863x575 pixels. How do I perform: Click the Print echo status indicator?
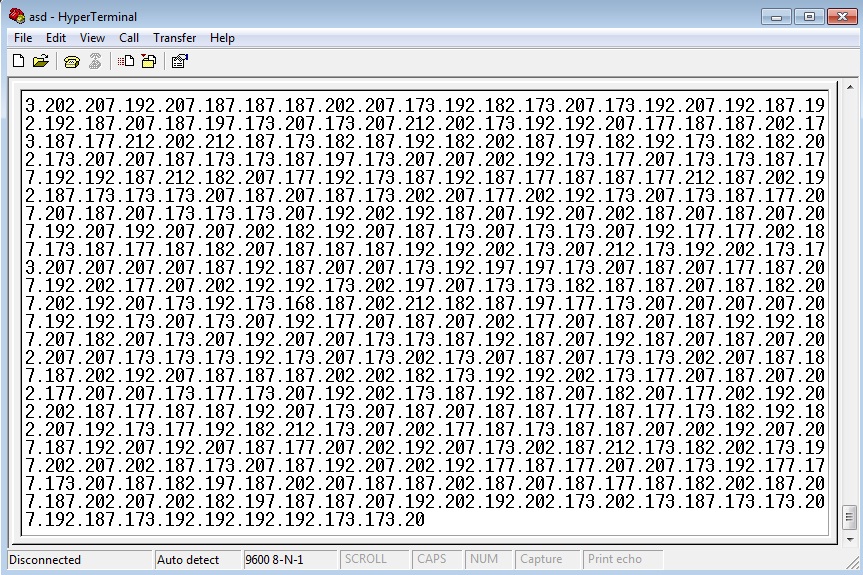tap(622, 560)
